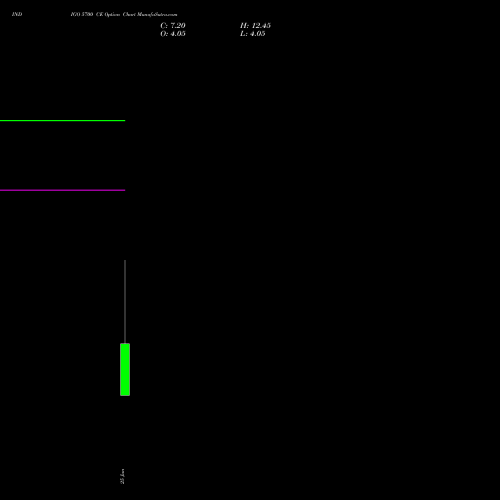Image resolution: width=500 pixels, height=500 pixels.
Task: Click the "IND" label at top left
Action: [17, 14]
